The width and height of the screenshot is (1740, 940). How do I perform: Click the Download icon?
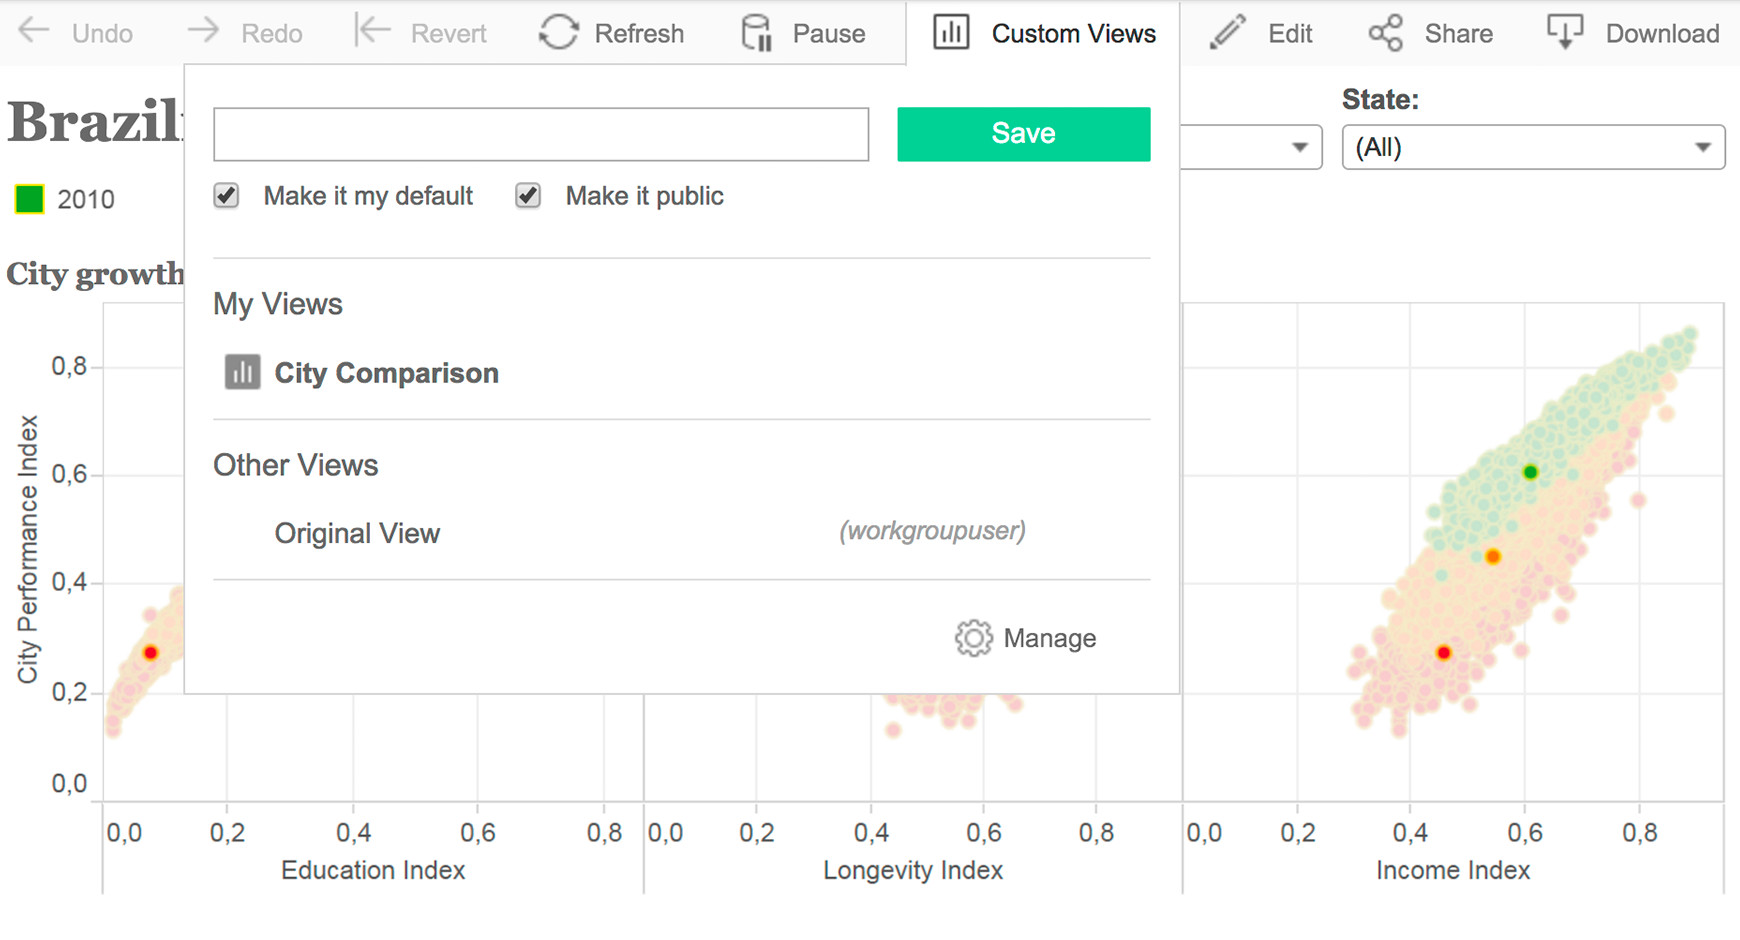coord(1564,32)
